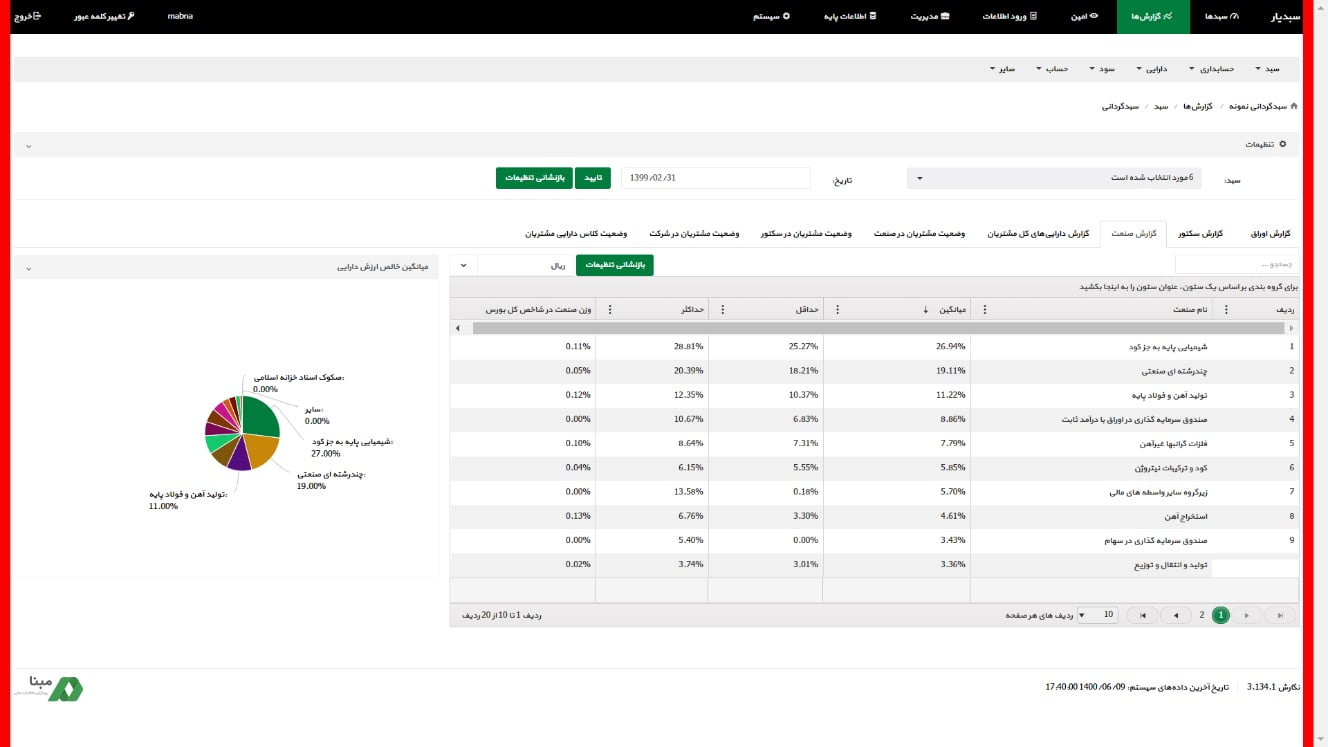Open column menu for ردیف column
The height and width of the screenshot is (747, 1328).
pos(1227,310)
